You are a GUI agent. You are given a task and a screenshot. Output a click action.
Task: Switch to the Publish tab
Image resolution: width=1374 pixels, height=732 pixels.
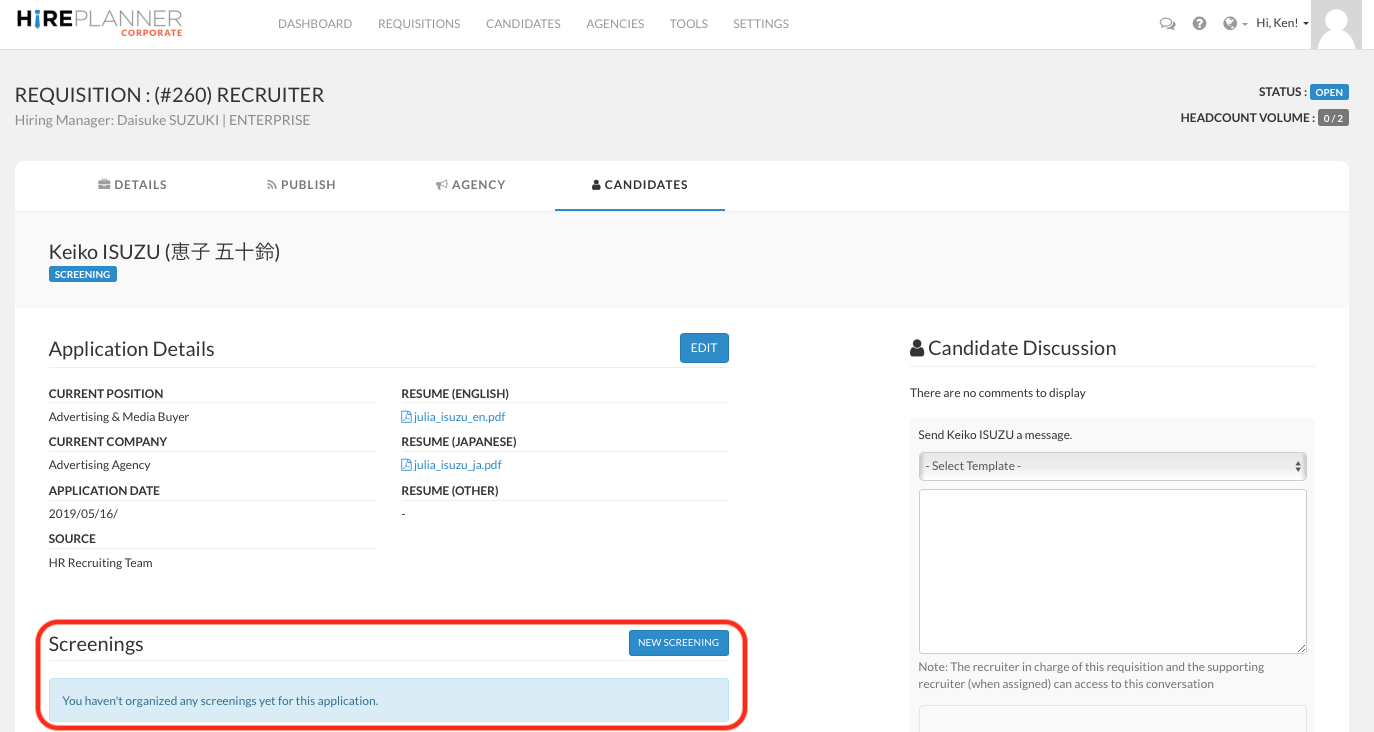[301, 185]
